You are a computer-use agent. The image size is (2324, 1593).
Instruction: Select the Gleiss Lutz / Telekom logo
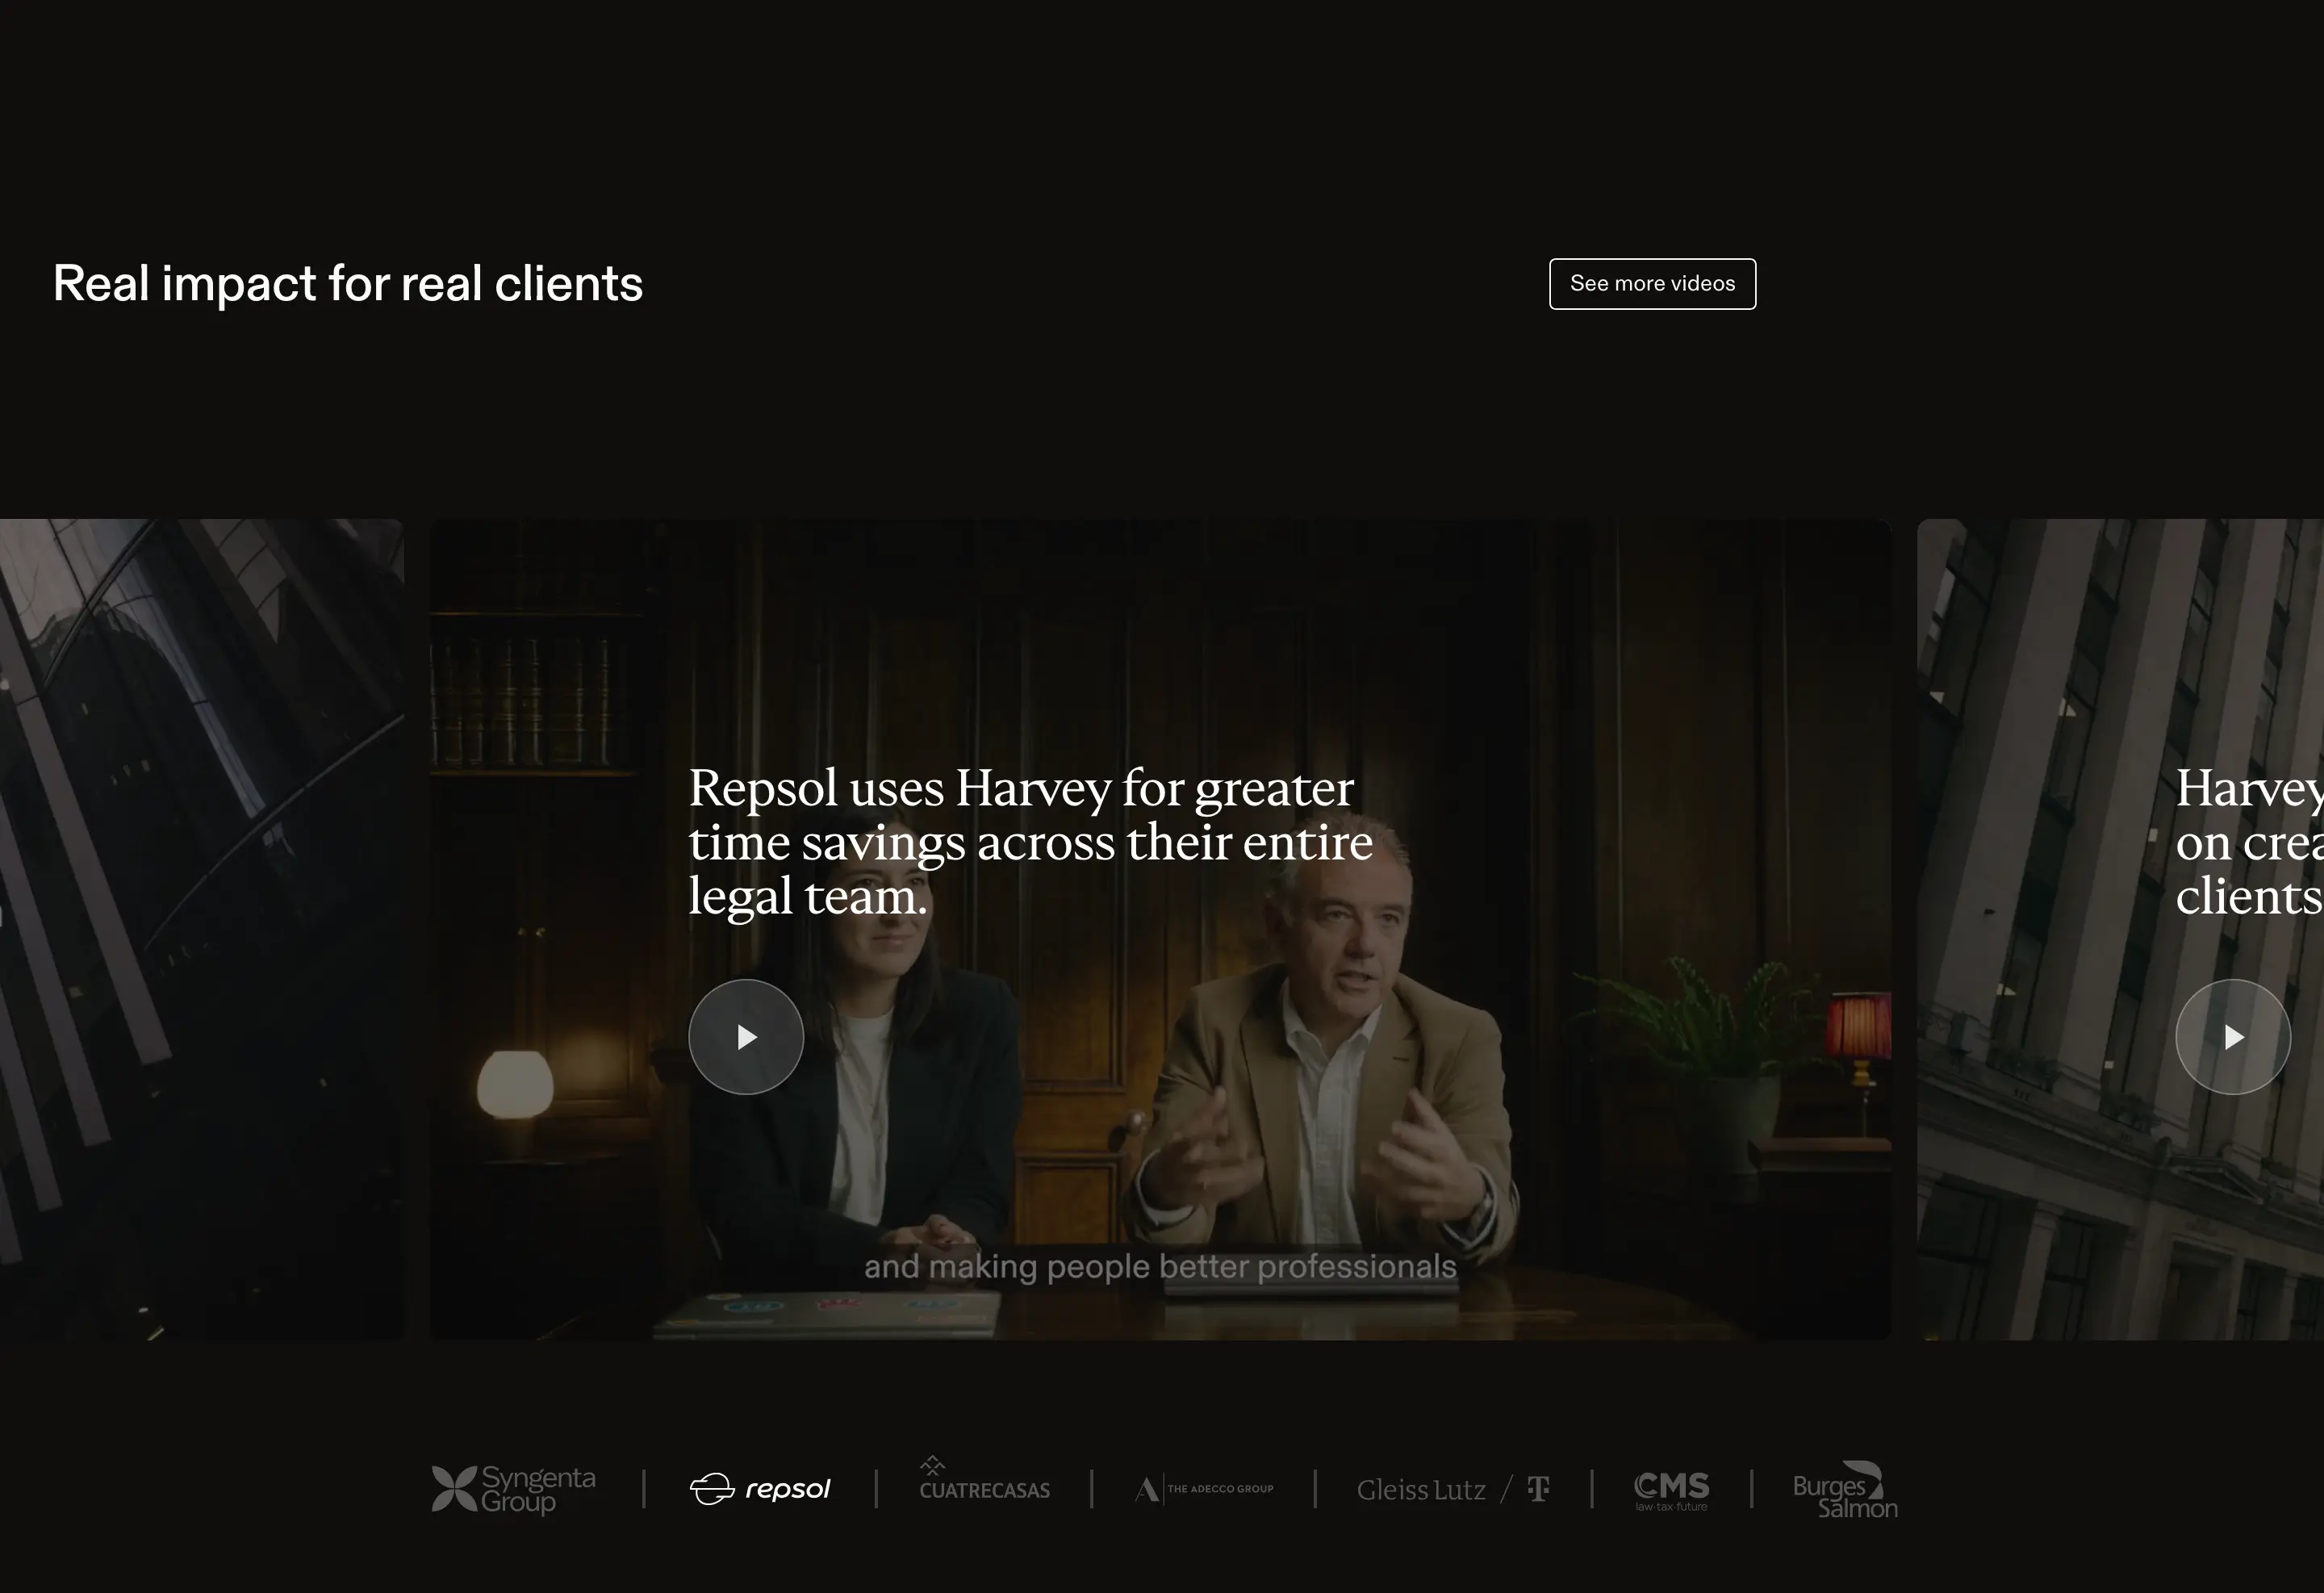(x=1453, y=1490)
